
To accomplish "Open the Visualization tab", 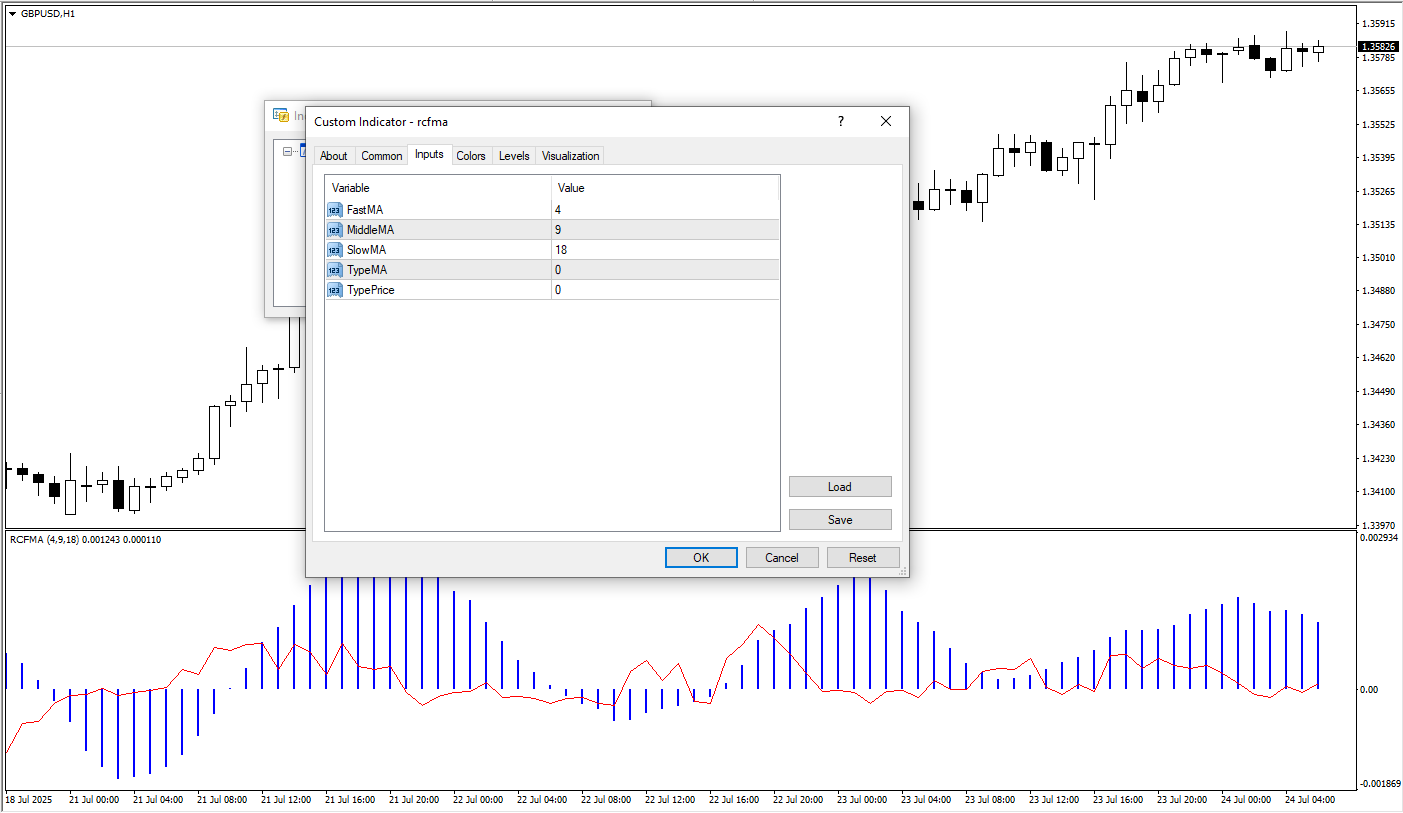I will 570,156.
